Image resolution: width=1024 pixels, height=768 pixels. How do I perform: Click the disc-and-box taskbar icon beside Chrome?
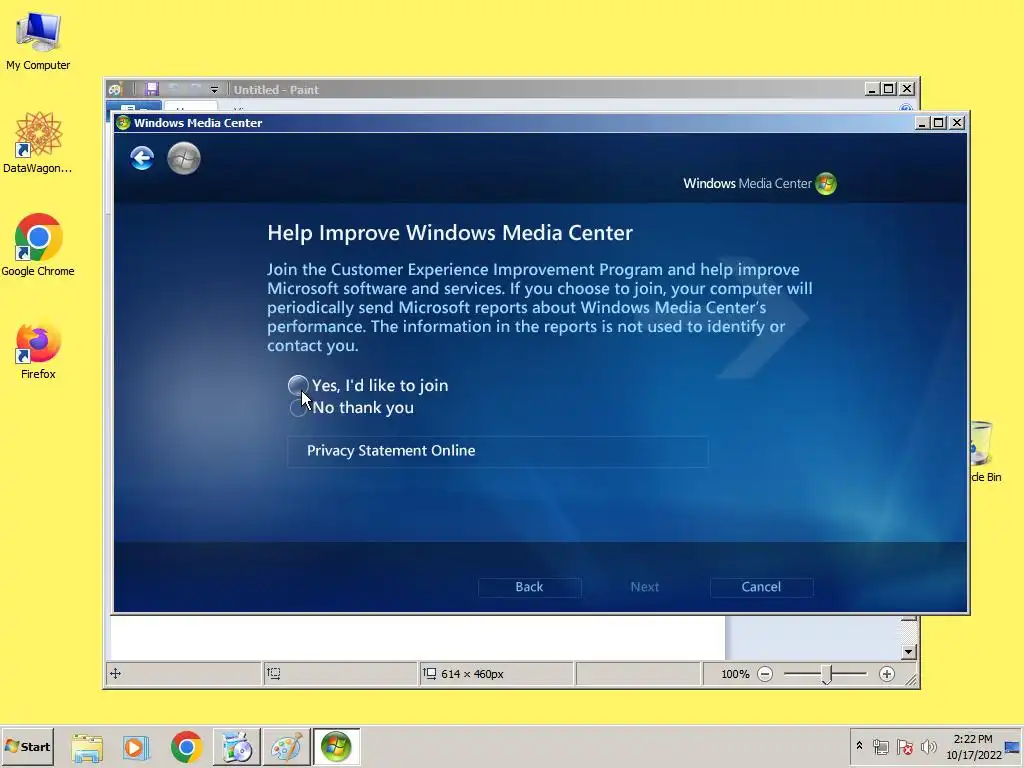237,747
